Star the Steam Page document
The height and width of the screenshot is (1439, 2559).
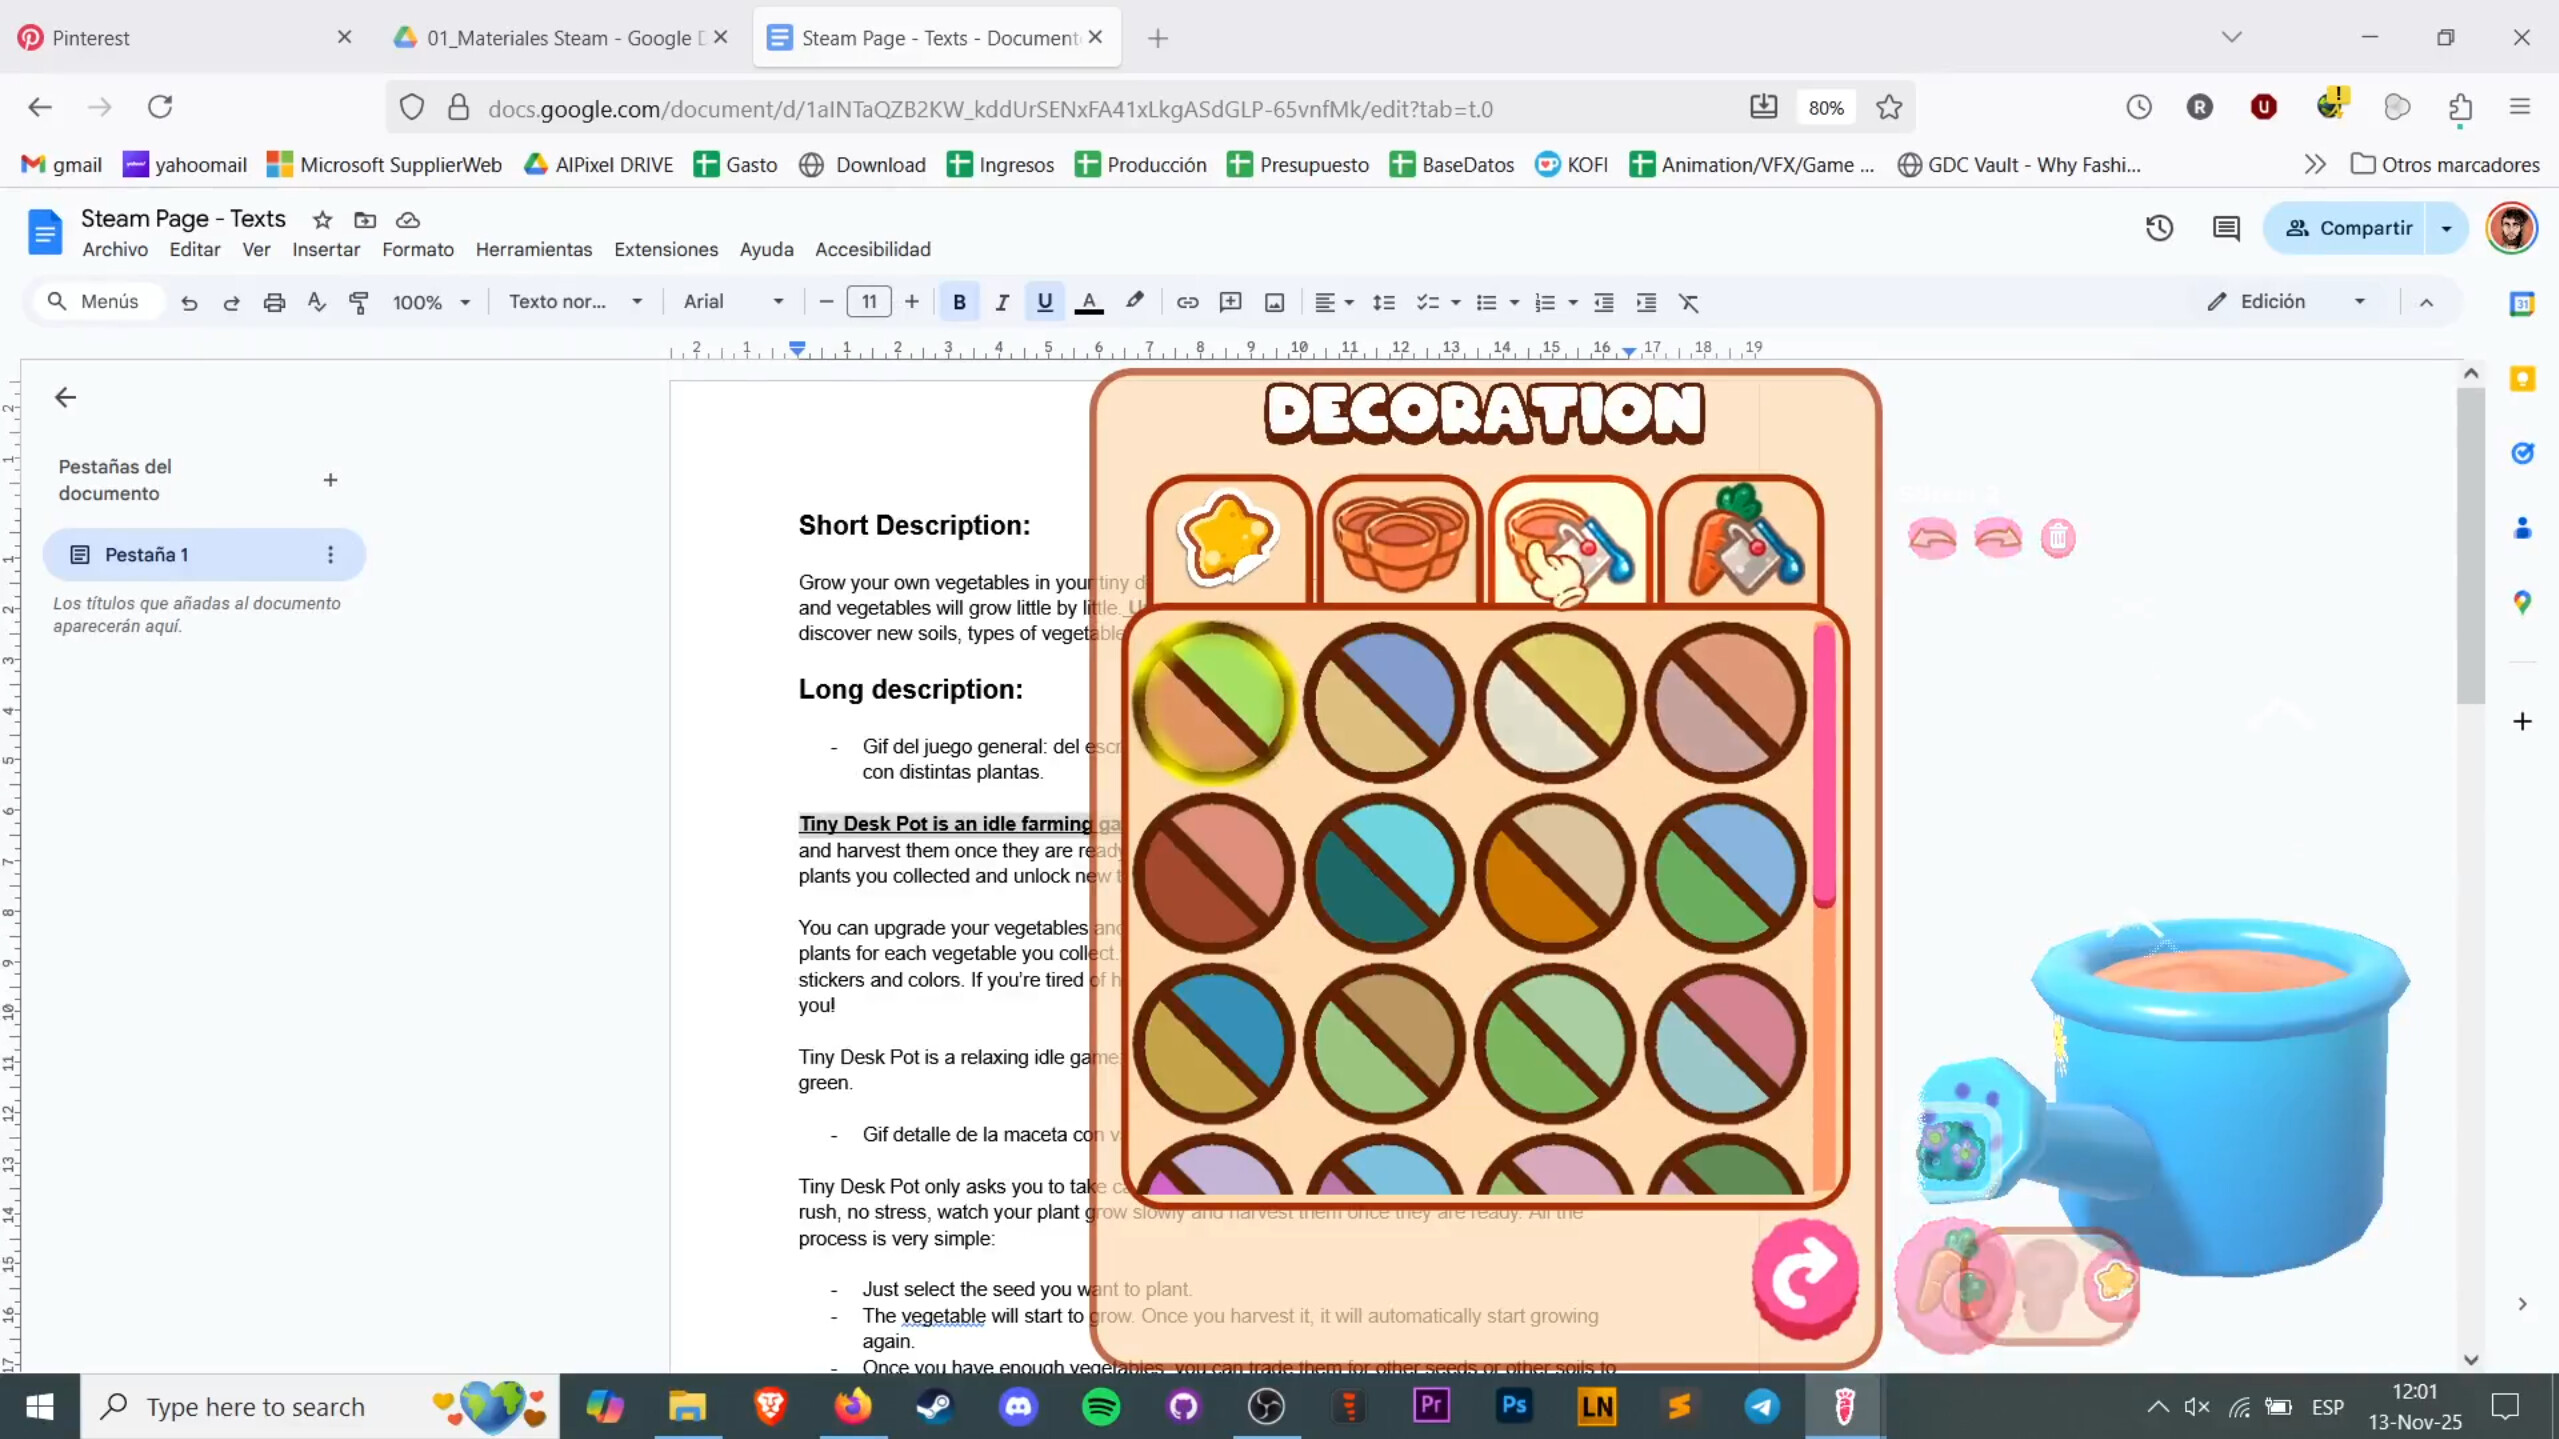[x=321, y=219]
